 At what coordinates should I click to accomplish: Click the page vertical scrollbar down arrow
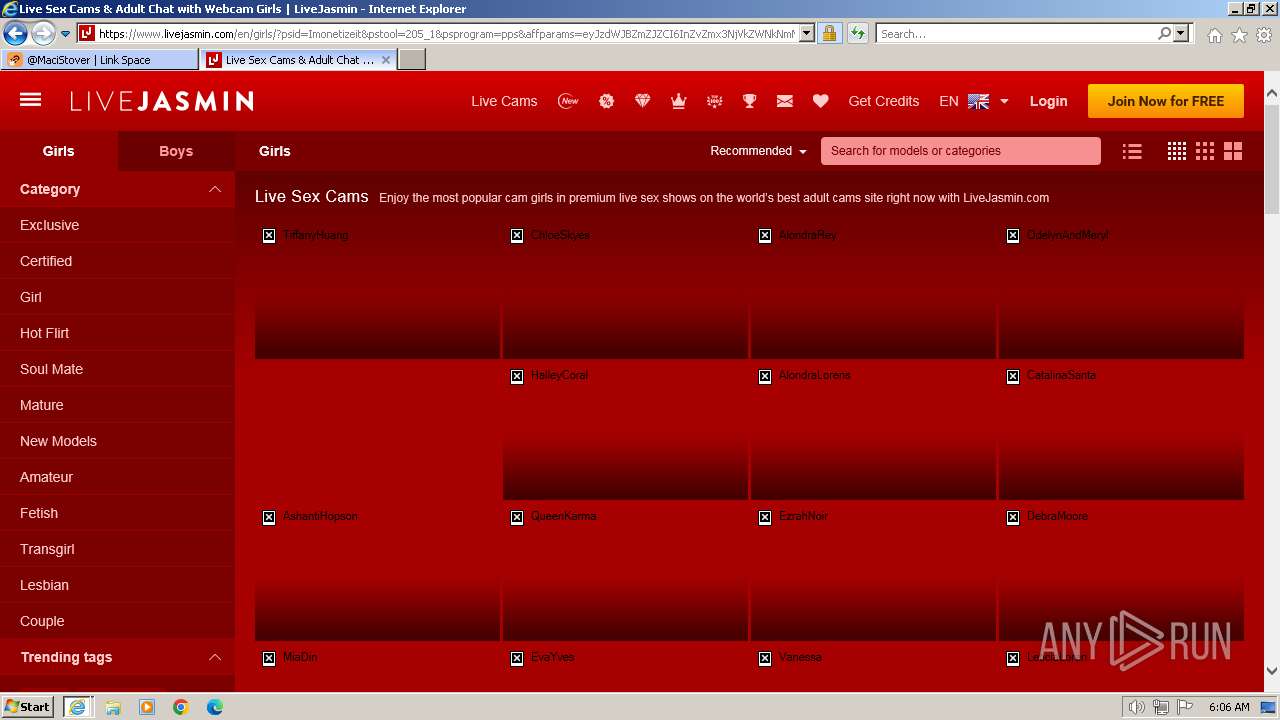(x=1272, y=671)
